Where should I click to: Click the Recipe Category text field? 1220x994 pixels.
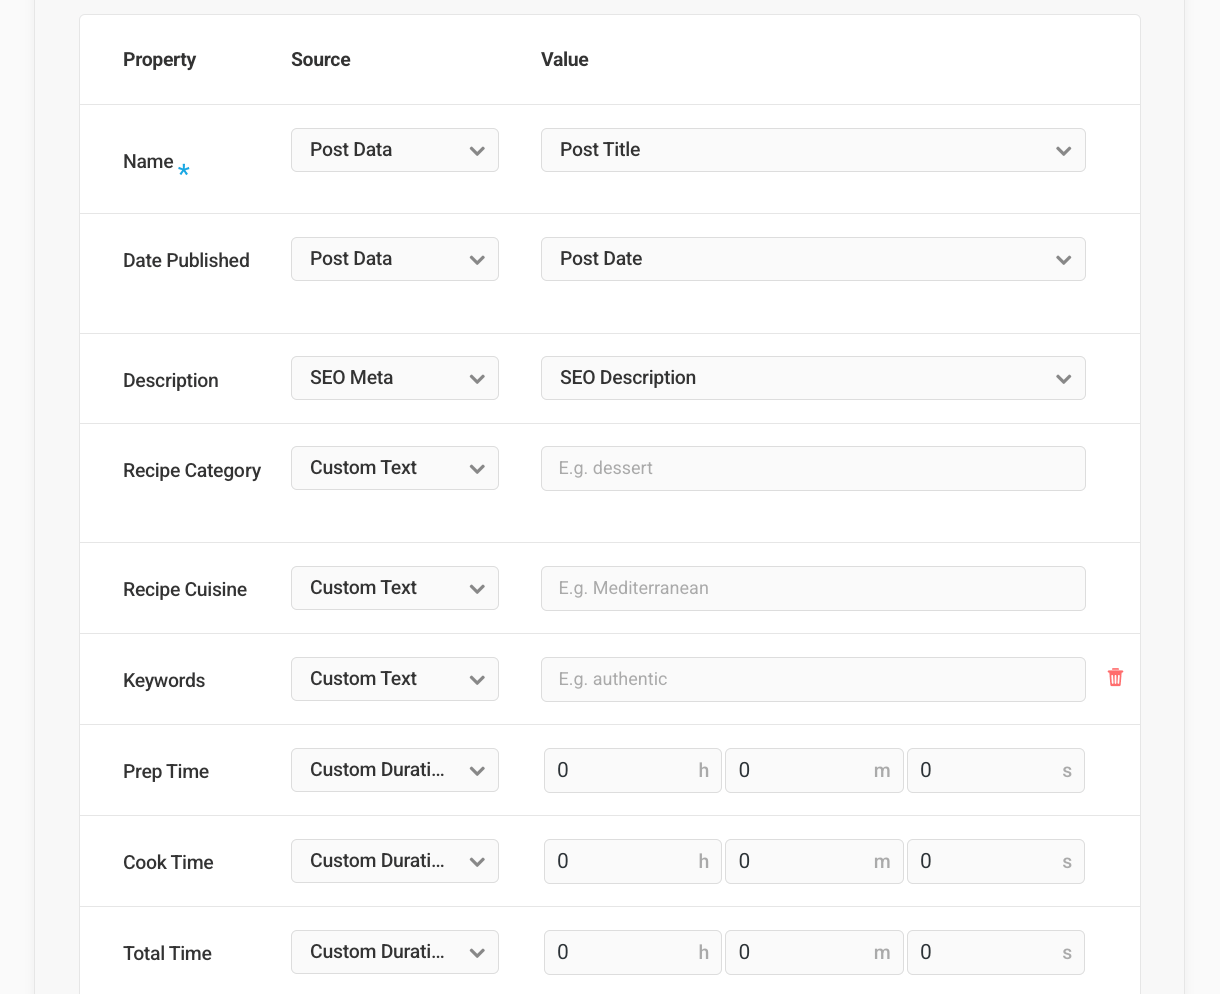[813, 468]
